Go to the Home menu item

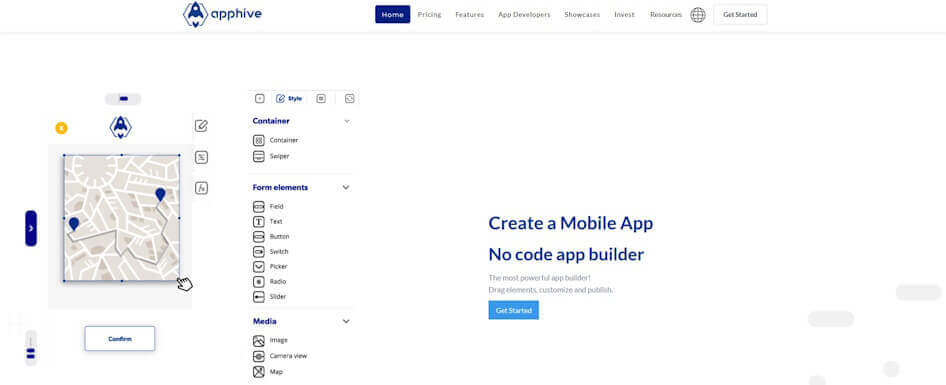pyautogui.click(x=393, y=14)
